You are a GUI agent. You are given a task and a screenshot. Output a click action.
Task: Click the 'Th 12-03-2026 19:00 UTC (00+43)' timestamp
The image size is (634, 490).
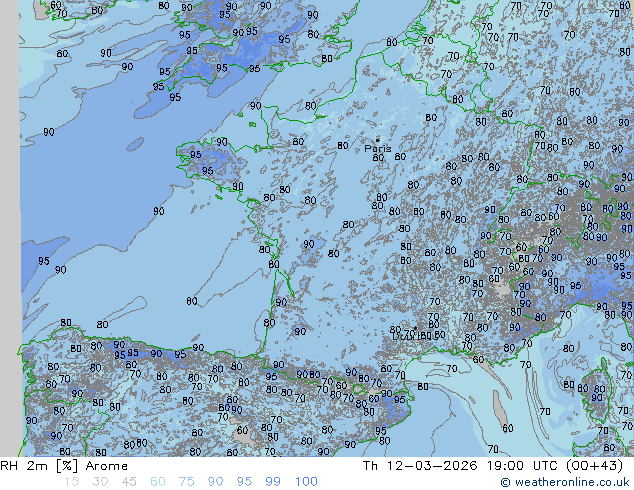492,466
